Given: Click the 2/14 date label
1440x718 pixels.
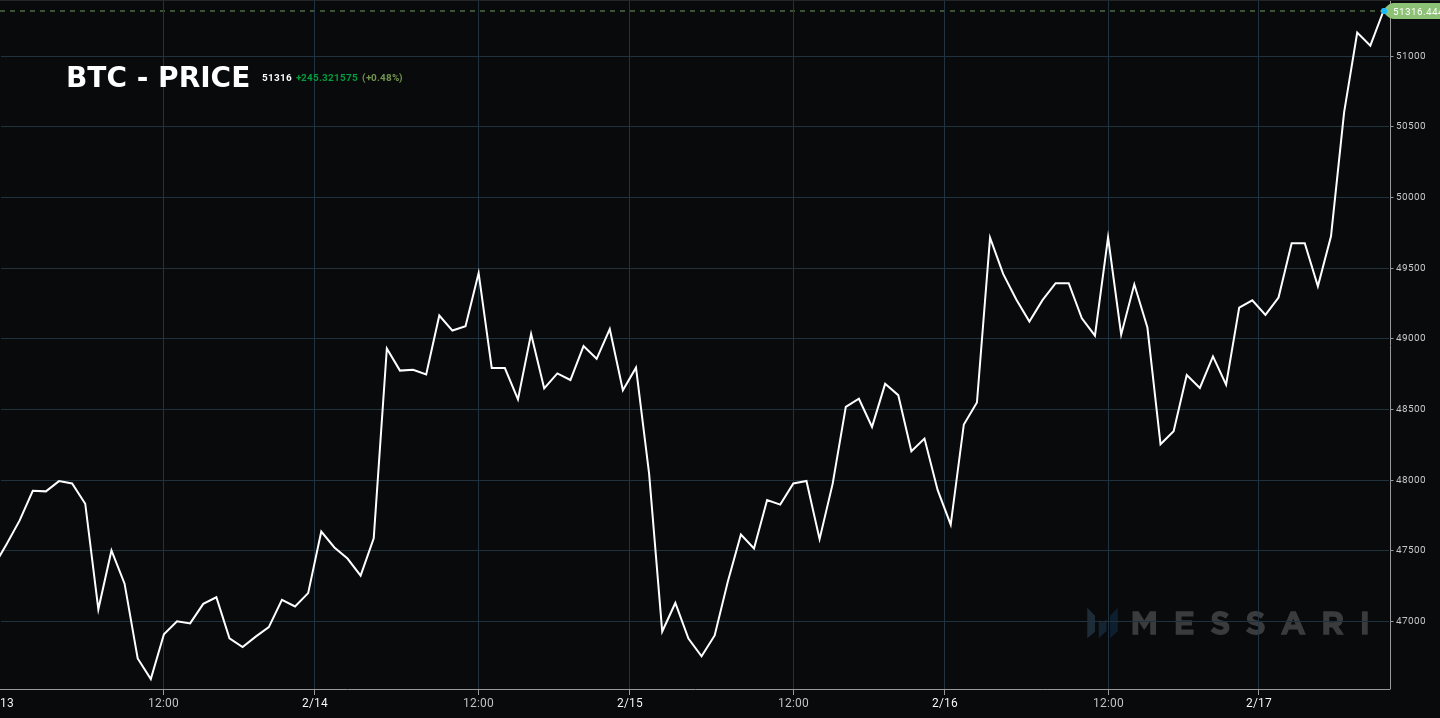Looking at the screenshot, I should pos(314,703).
